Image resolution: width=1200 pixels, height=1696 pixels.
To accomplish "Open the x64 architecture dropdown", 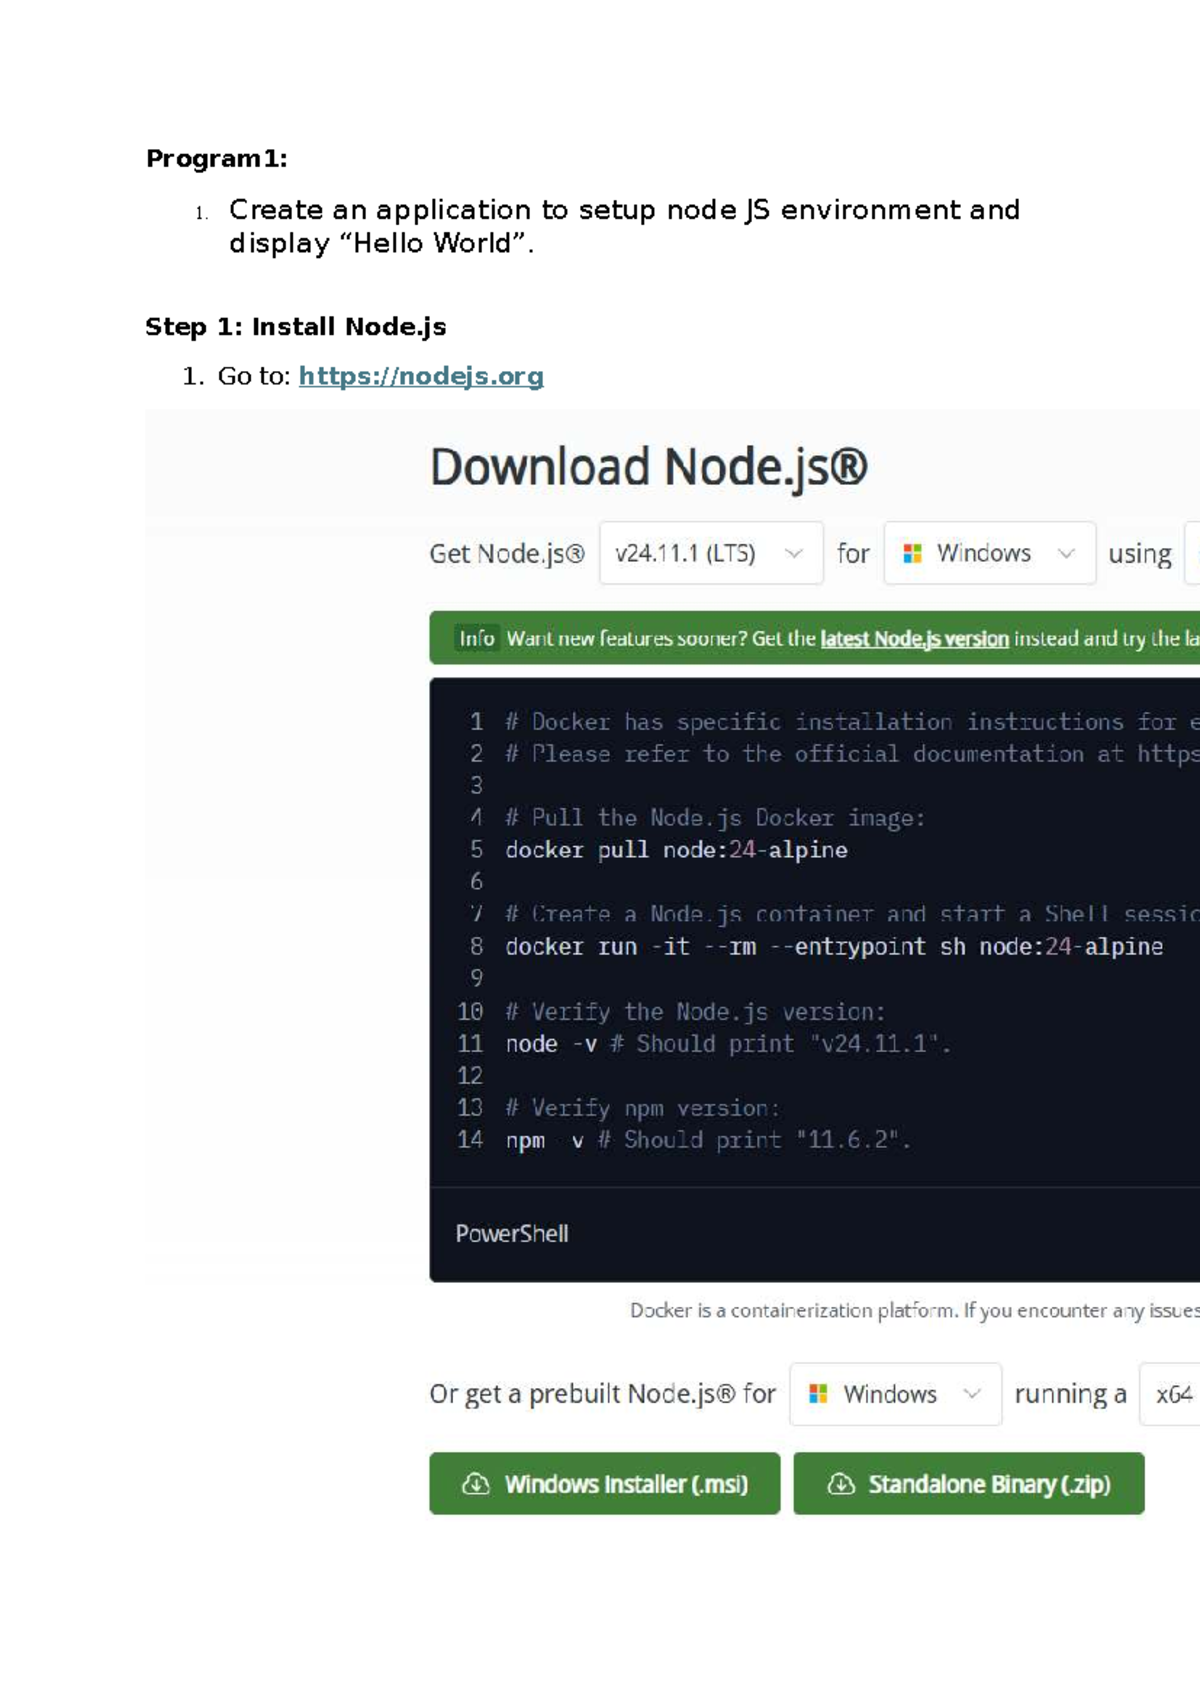I will tap(1170, 1394).
